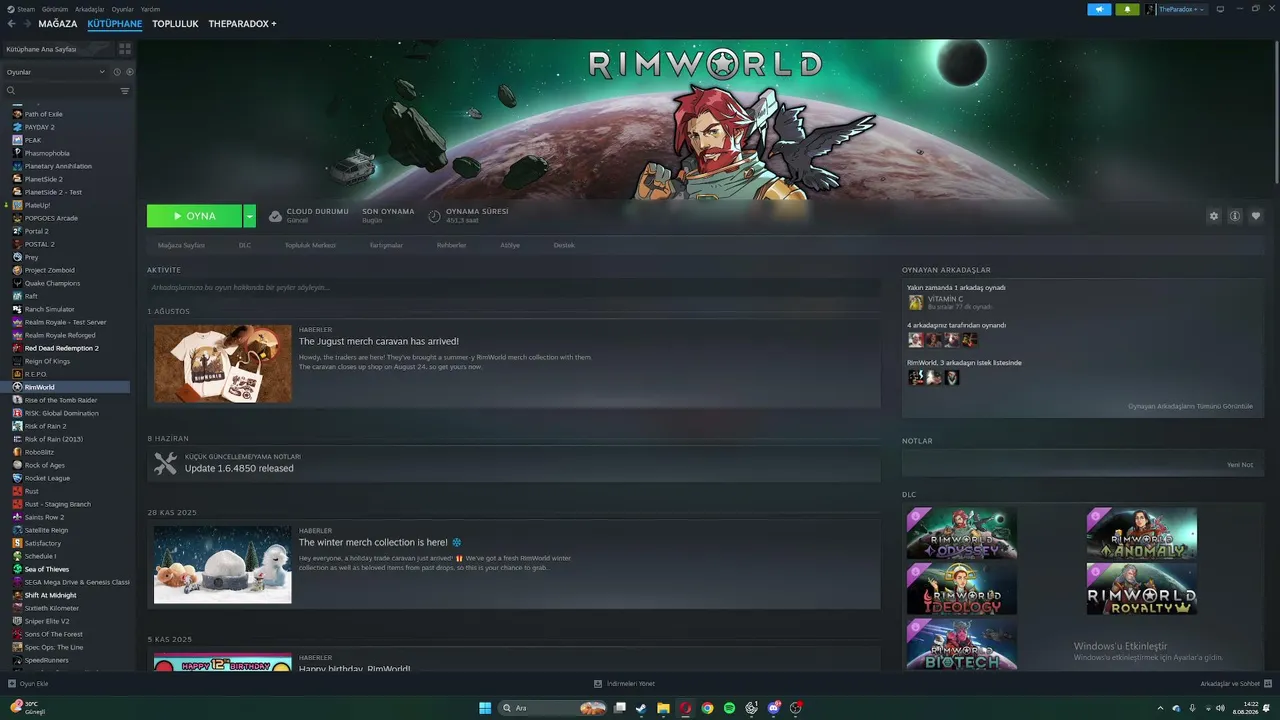Open the RimWorld DLC tab link
Viewport: 1280px width, 720px height.
pyautogui.click(x=245, y=245)
